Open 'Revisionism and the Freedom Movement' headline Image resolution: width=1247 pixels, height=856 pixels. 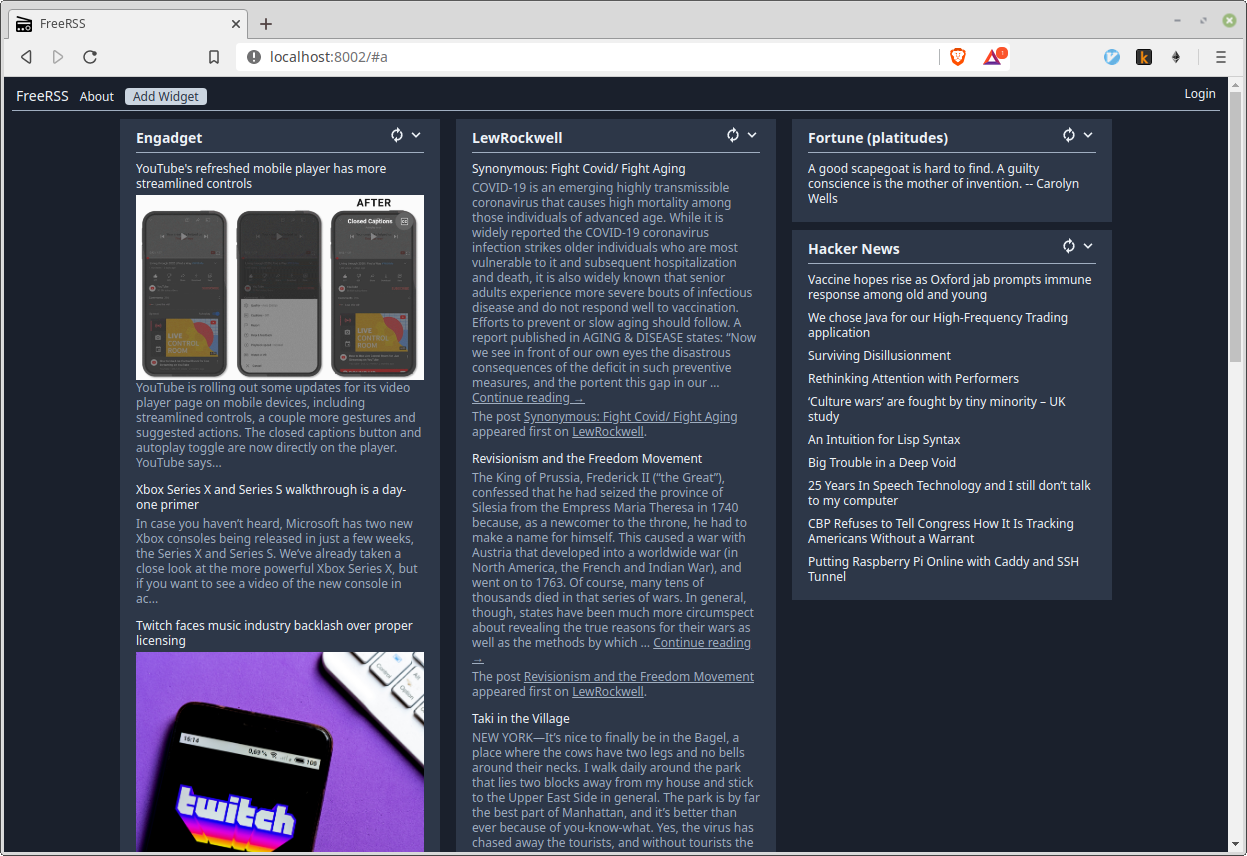coord(587,459)
